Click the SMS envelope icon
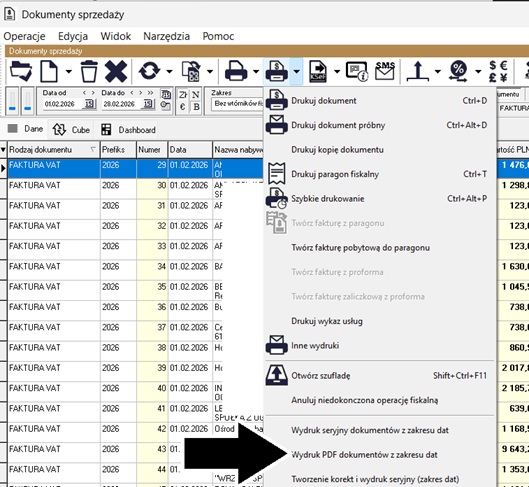529x487 pixels. tap(385, 71)
